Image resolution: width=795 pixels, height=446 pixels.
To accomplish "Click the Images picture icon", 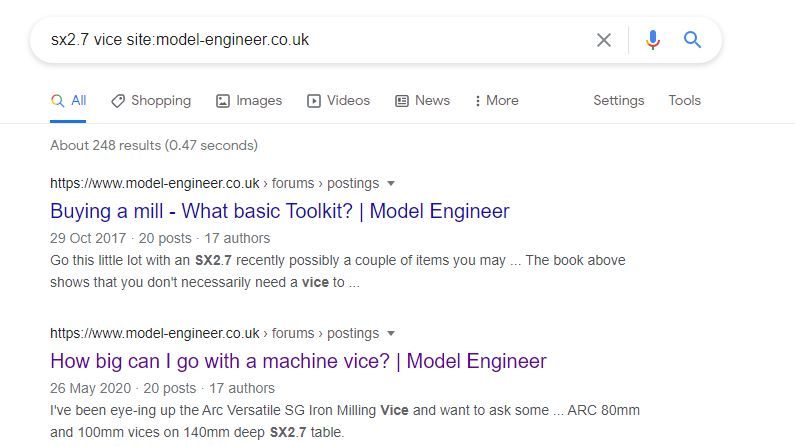I will tap(223, 101).
